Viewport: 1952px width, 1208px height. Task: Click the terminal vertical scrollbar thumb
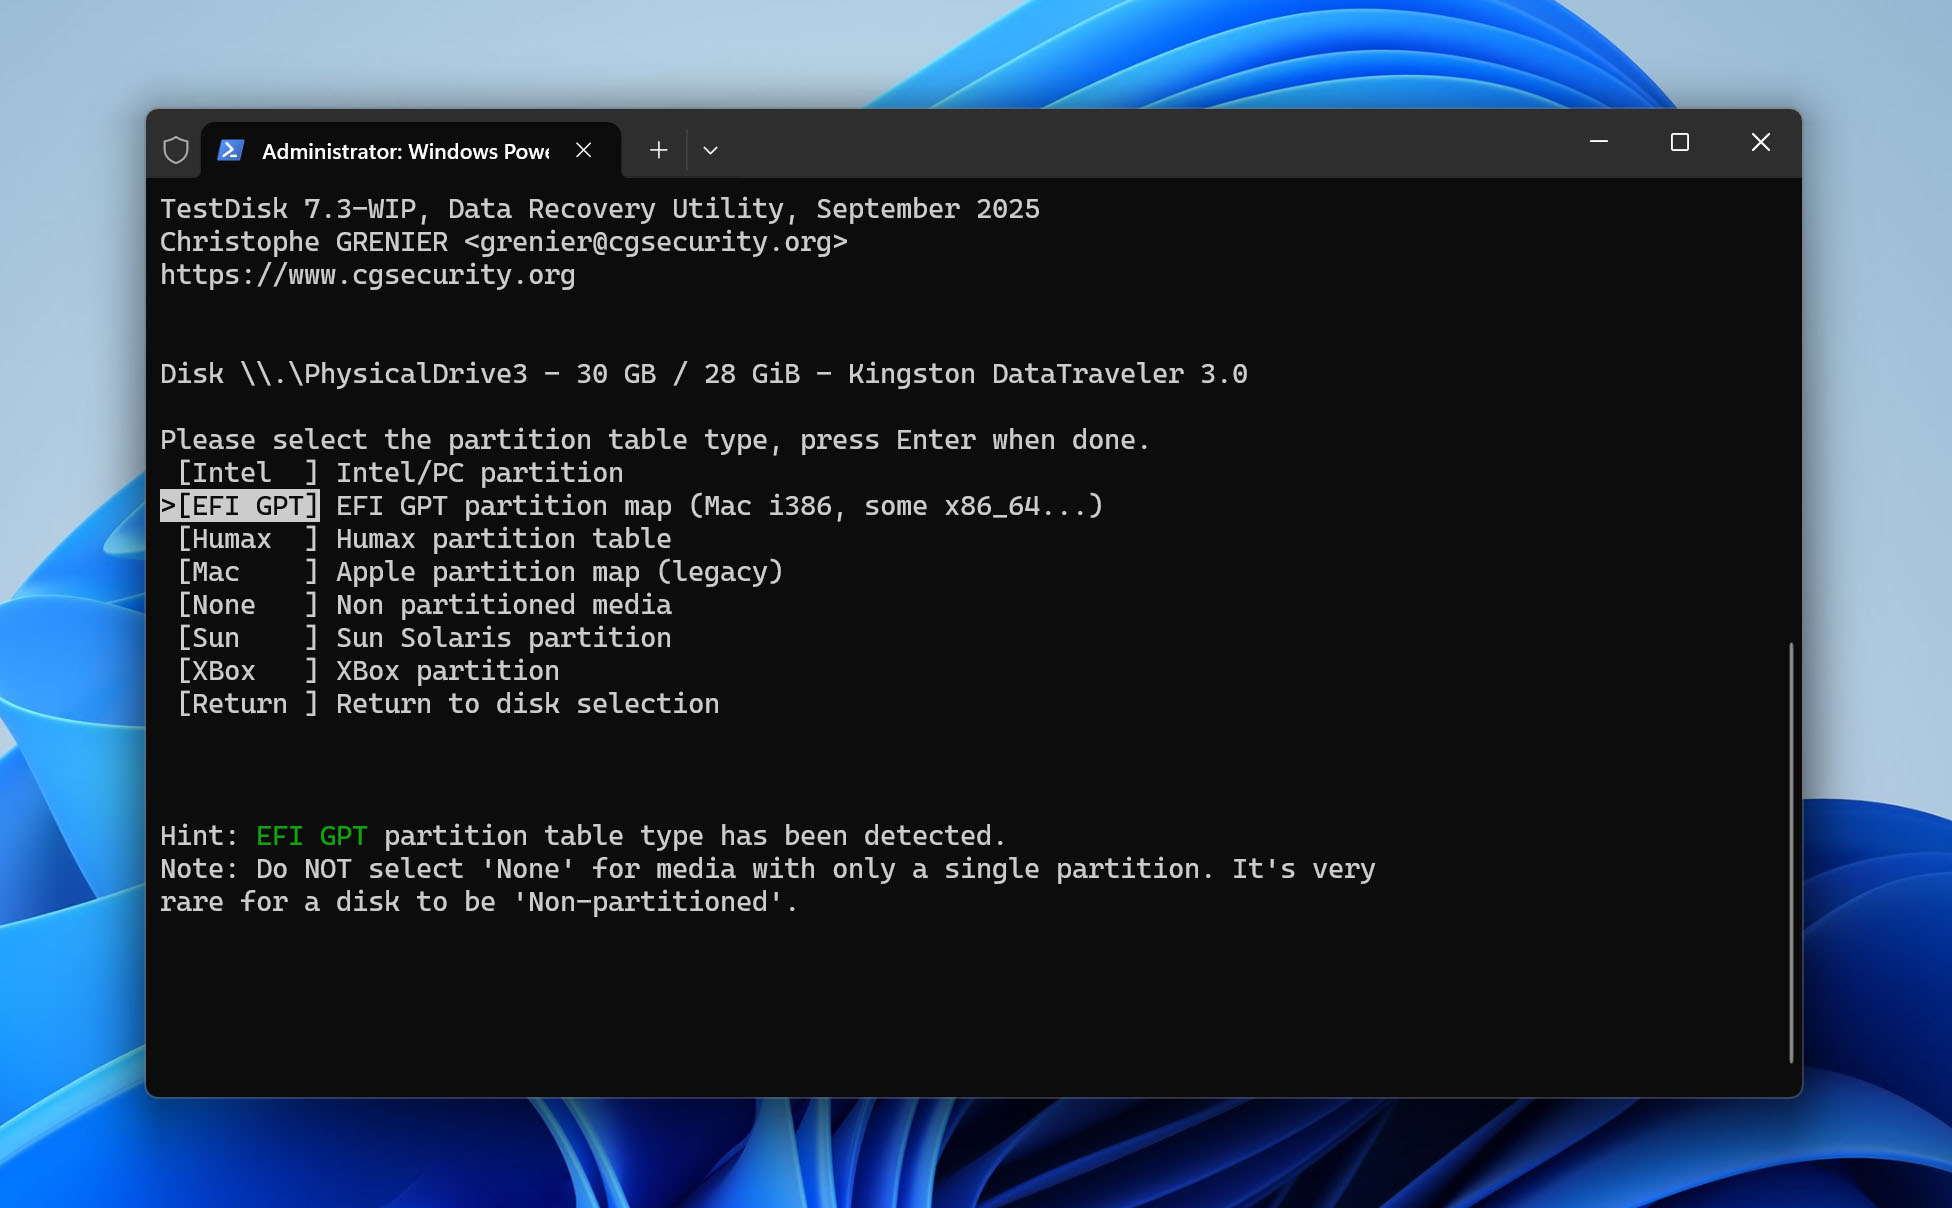[x=1791, y=853]
